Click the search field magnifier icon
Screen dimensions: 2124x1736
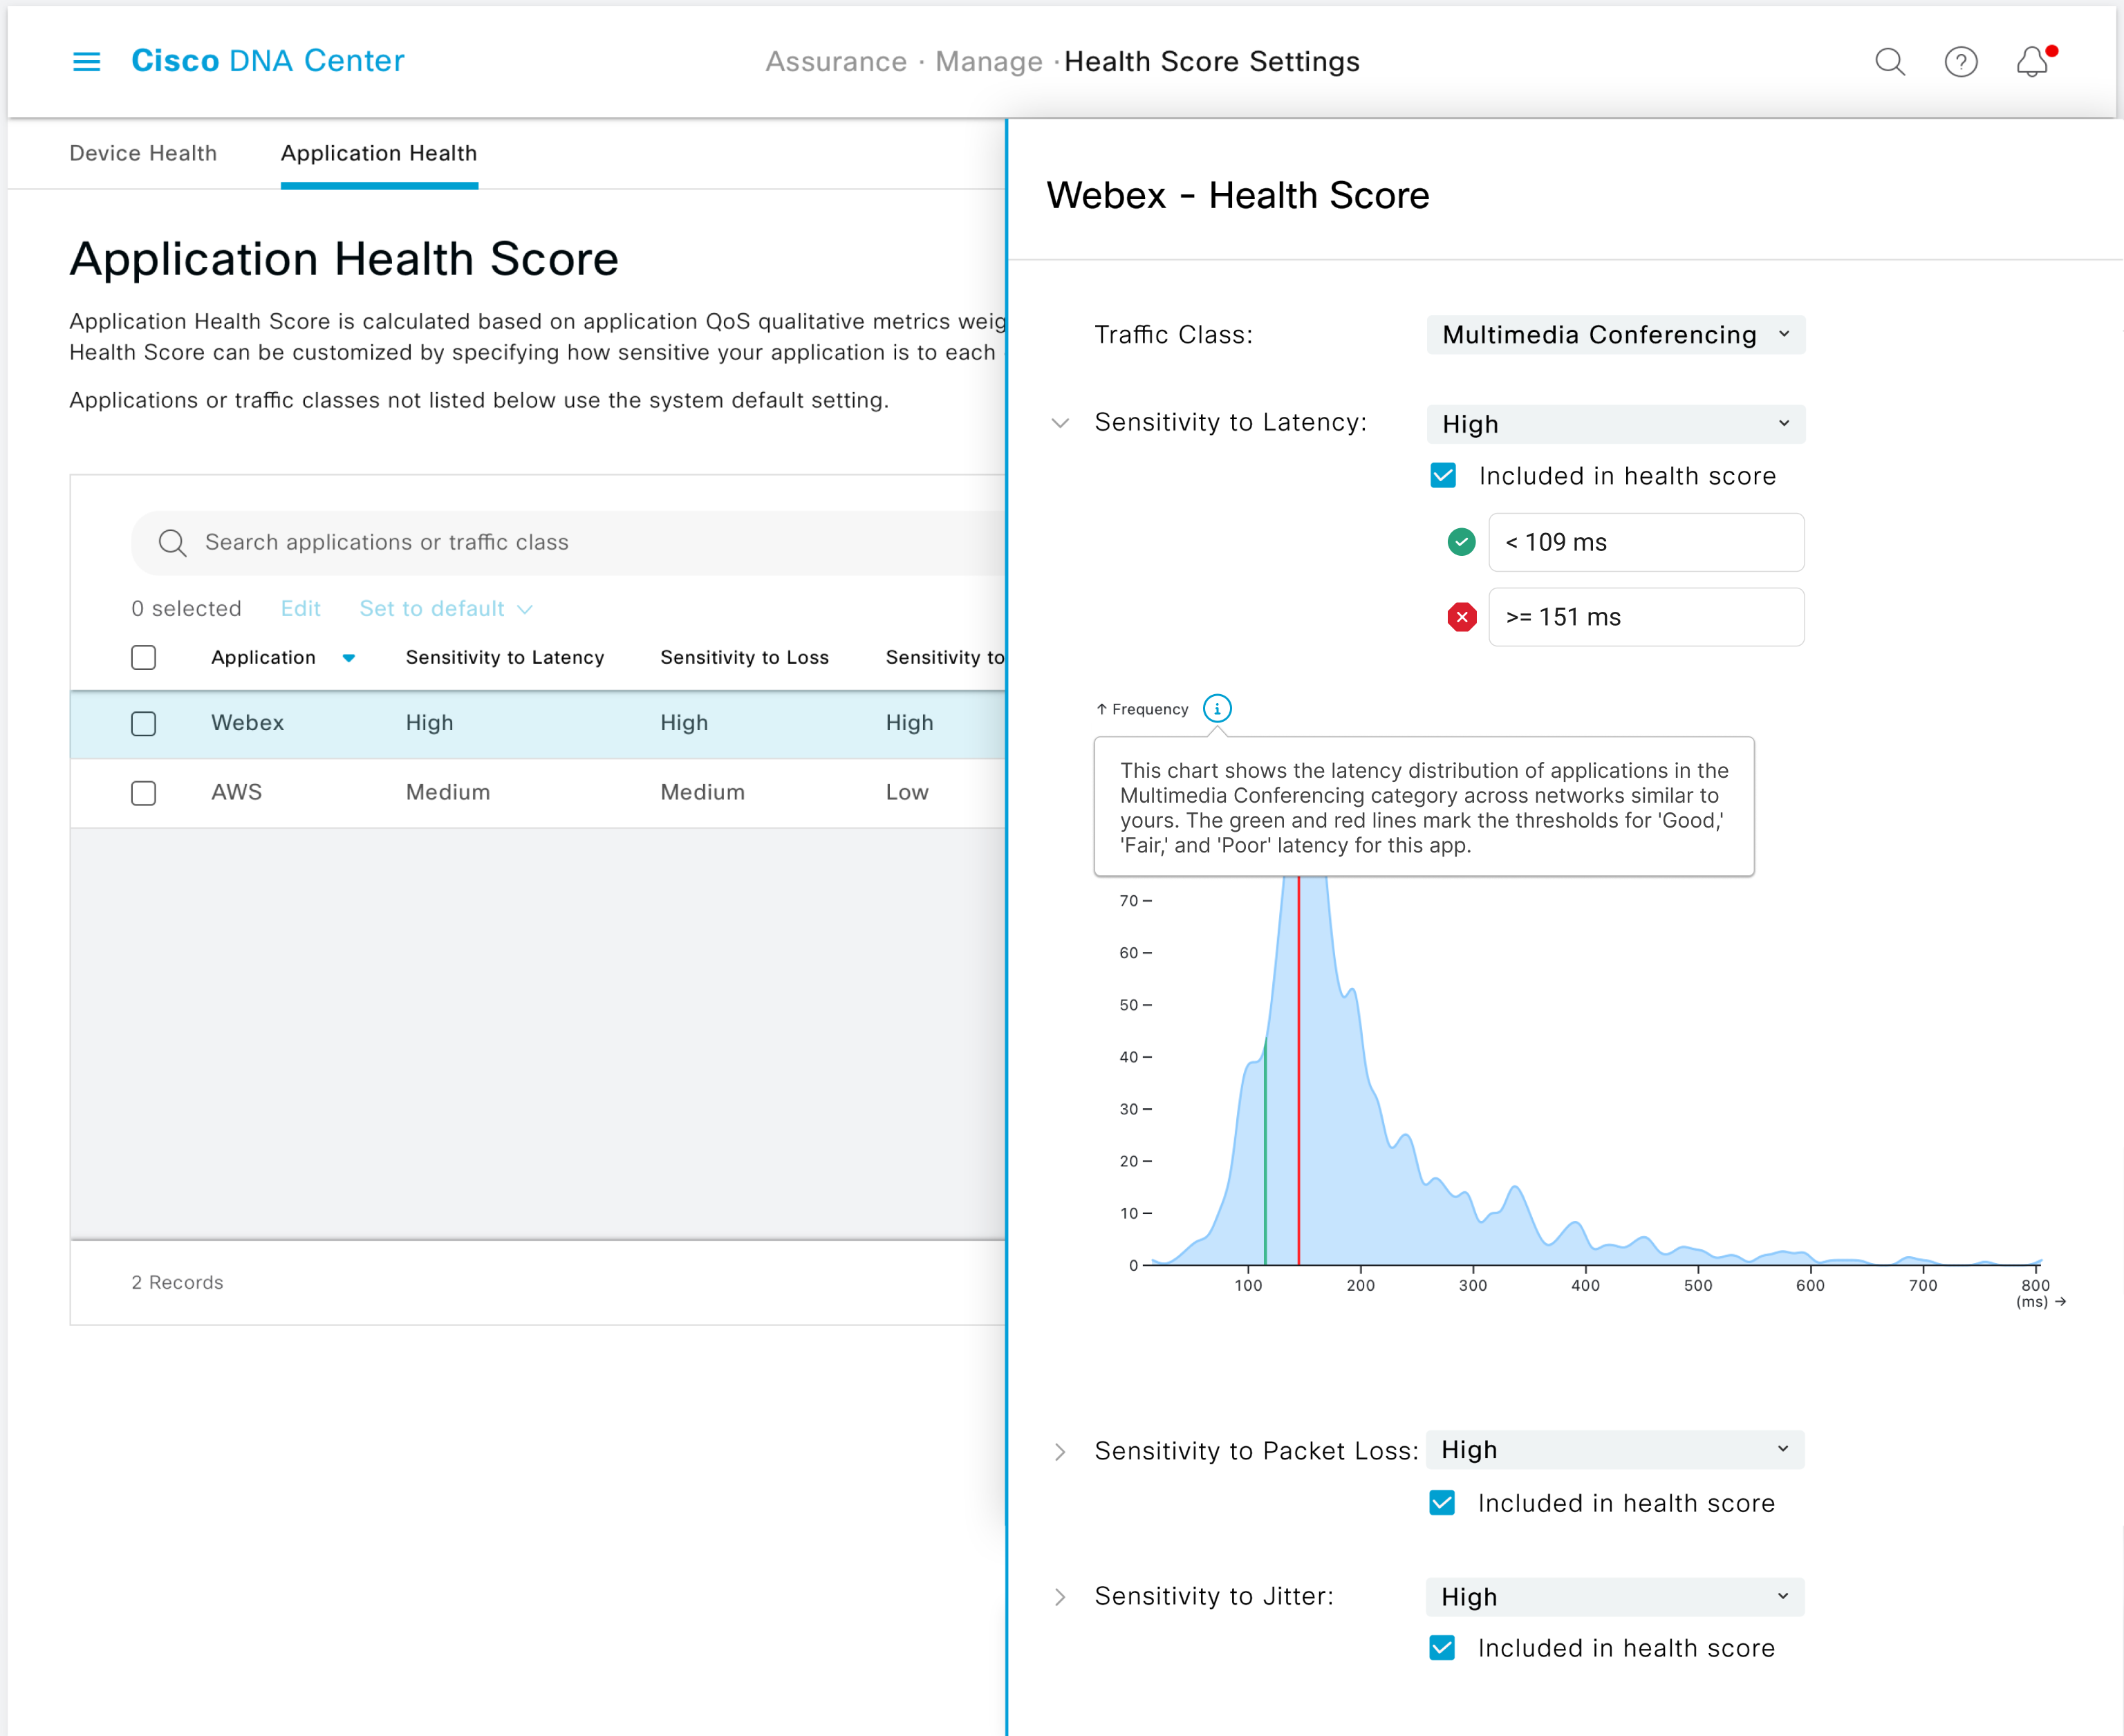coord(172,543)
